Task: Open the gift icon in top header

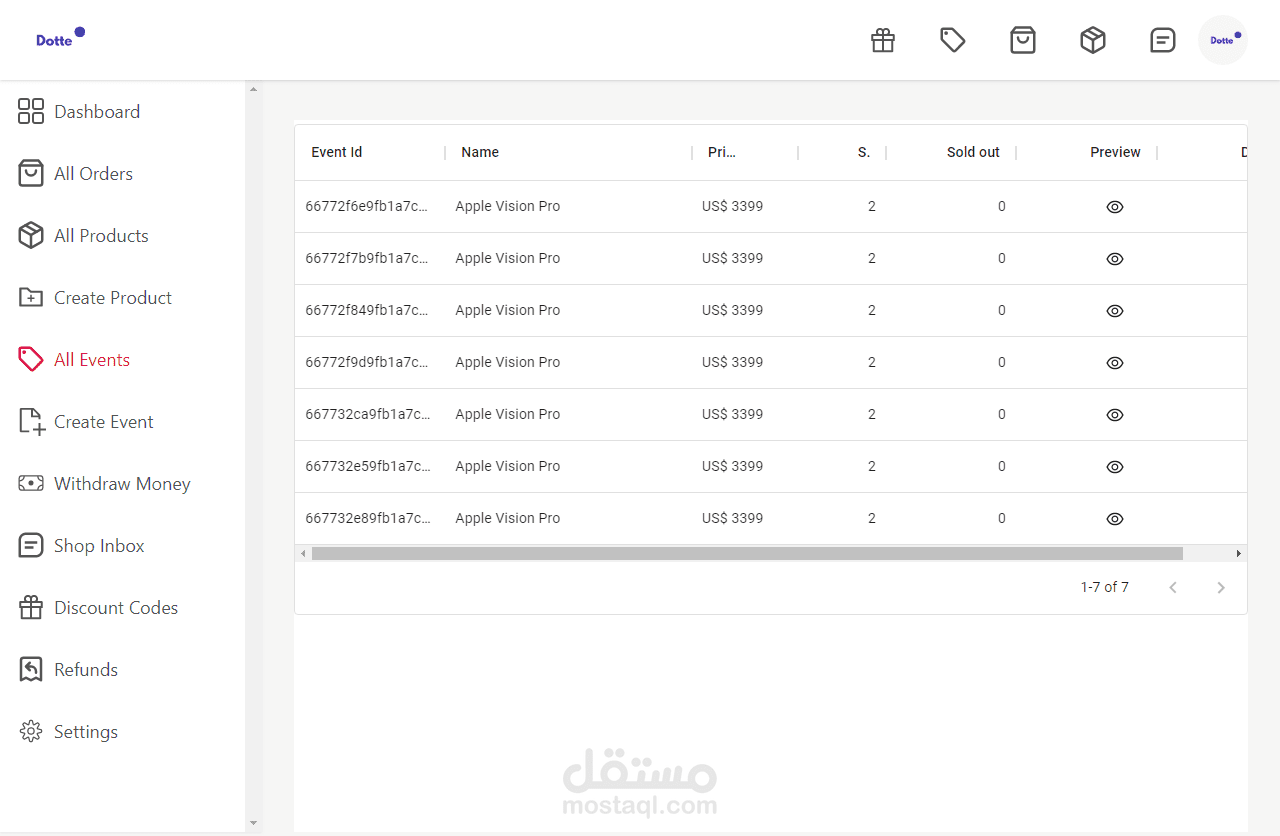Action: 883,40
